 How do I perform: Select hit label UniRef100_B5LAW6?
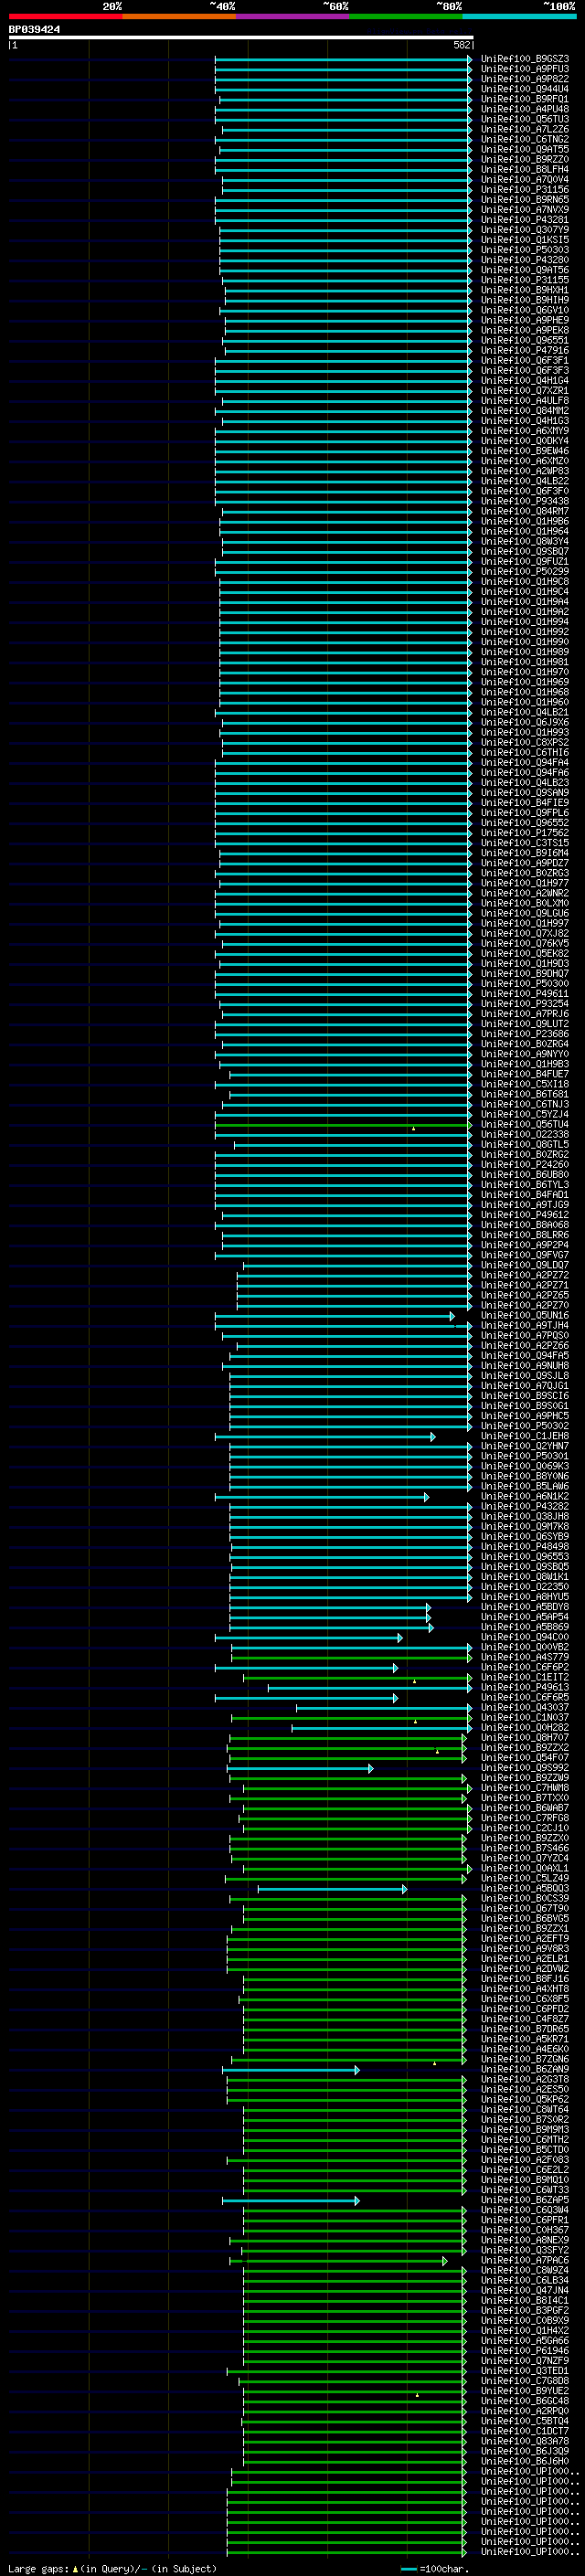coord(525,1486)
